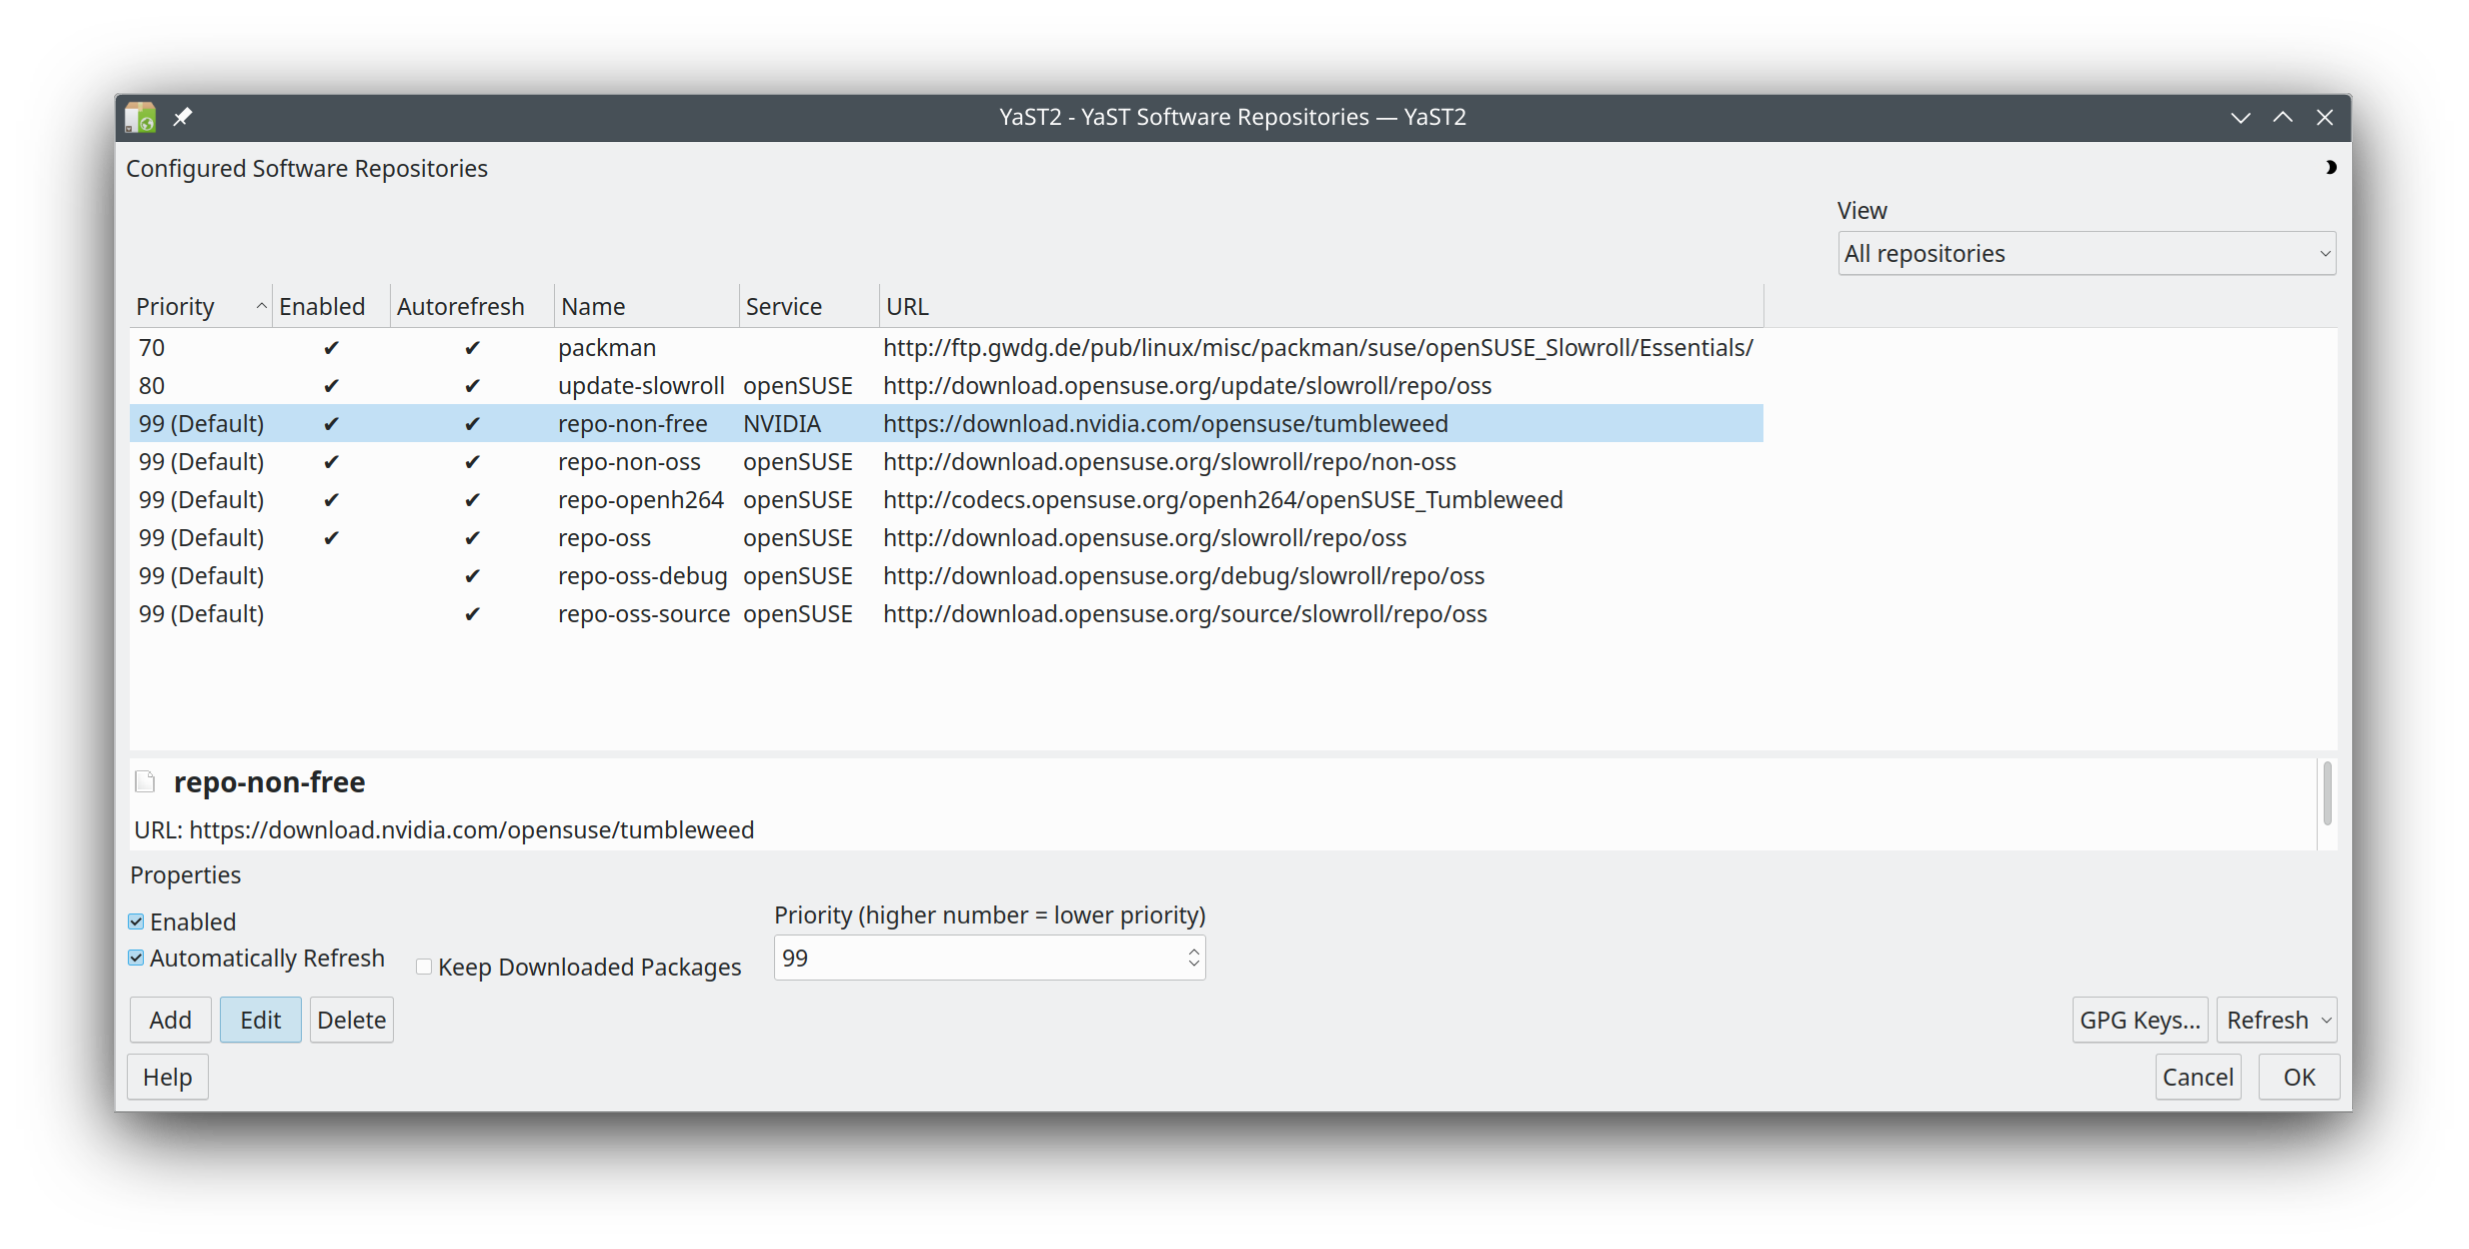2469x1249 pixels.
Task: Minimize the YaST2 window
Action: point(2240,117)
